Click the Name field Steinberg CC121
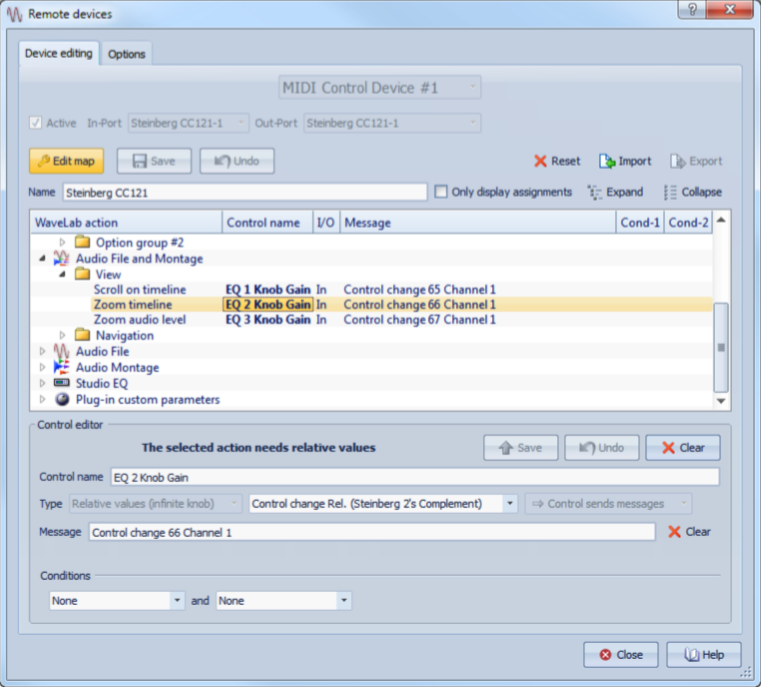761x687 pixels. [x=245, y=193]
